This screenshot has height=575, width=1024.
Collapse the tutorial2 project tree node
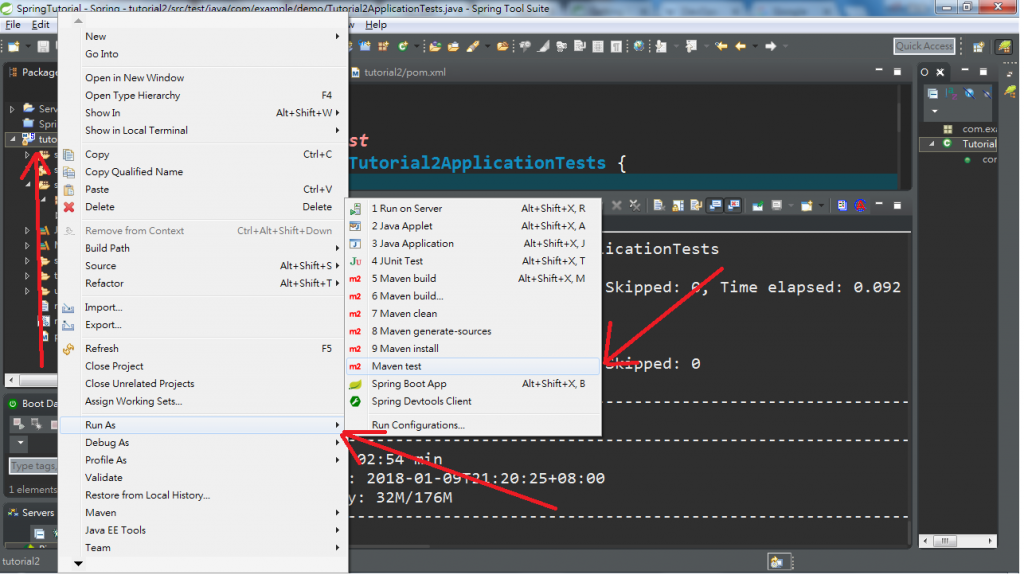tap(13, 139)
